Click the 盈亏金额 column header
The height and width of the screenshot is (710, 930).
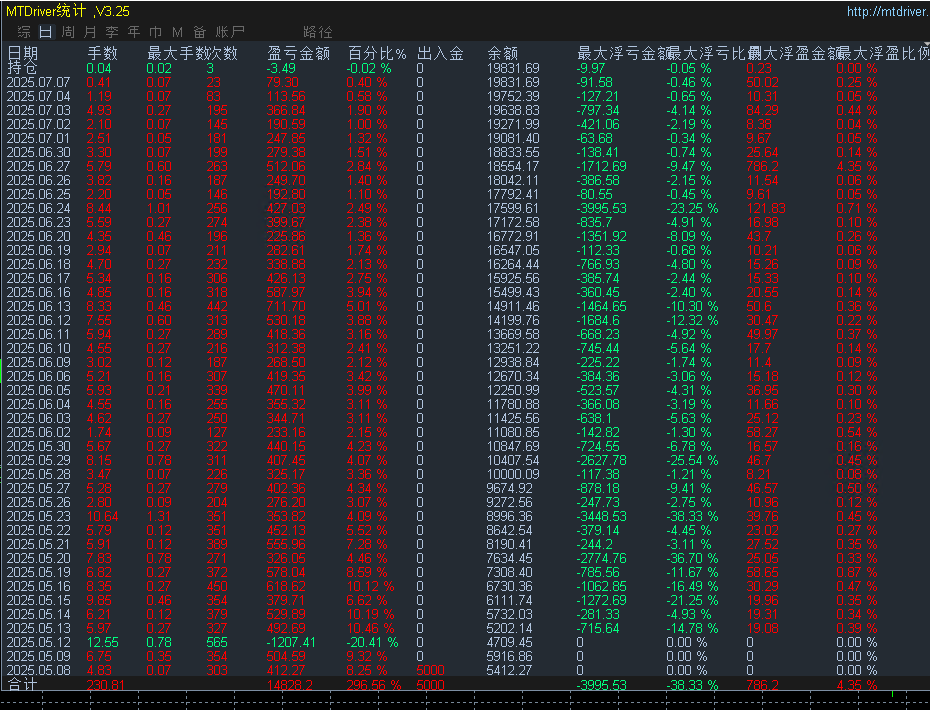299,53
